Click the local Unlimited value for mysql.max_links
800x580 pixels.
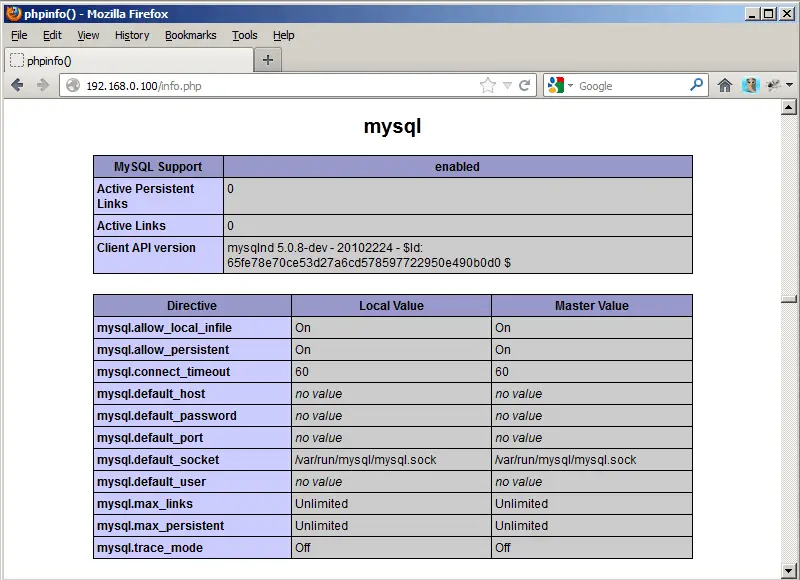point(321,503)
